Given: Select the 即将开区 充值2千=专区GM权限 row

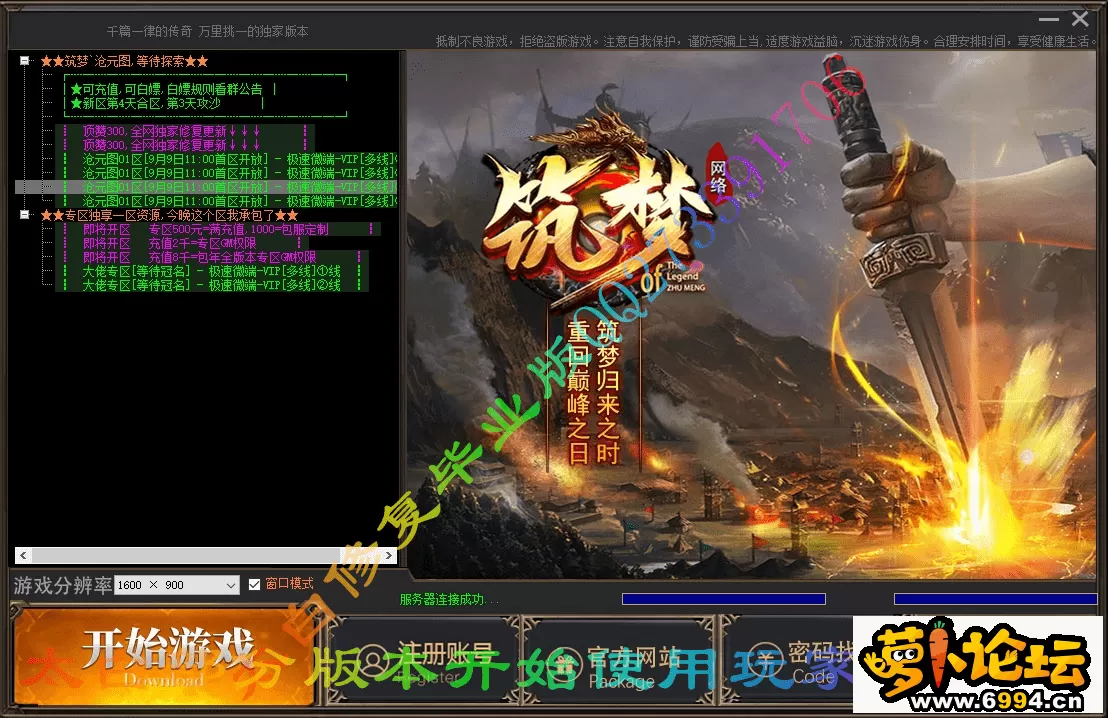Looking at the screenshot, I should point(182,243).
